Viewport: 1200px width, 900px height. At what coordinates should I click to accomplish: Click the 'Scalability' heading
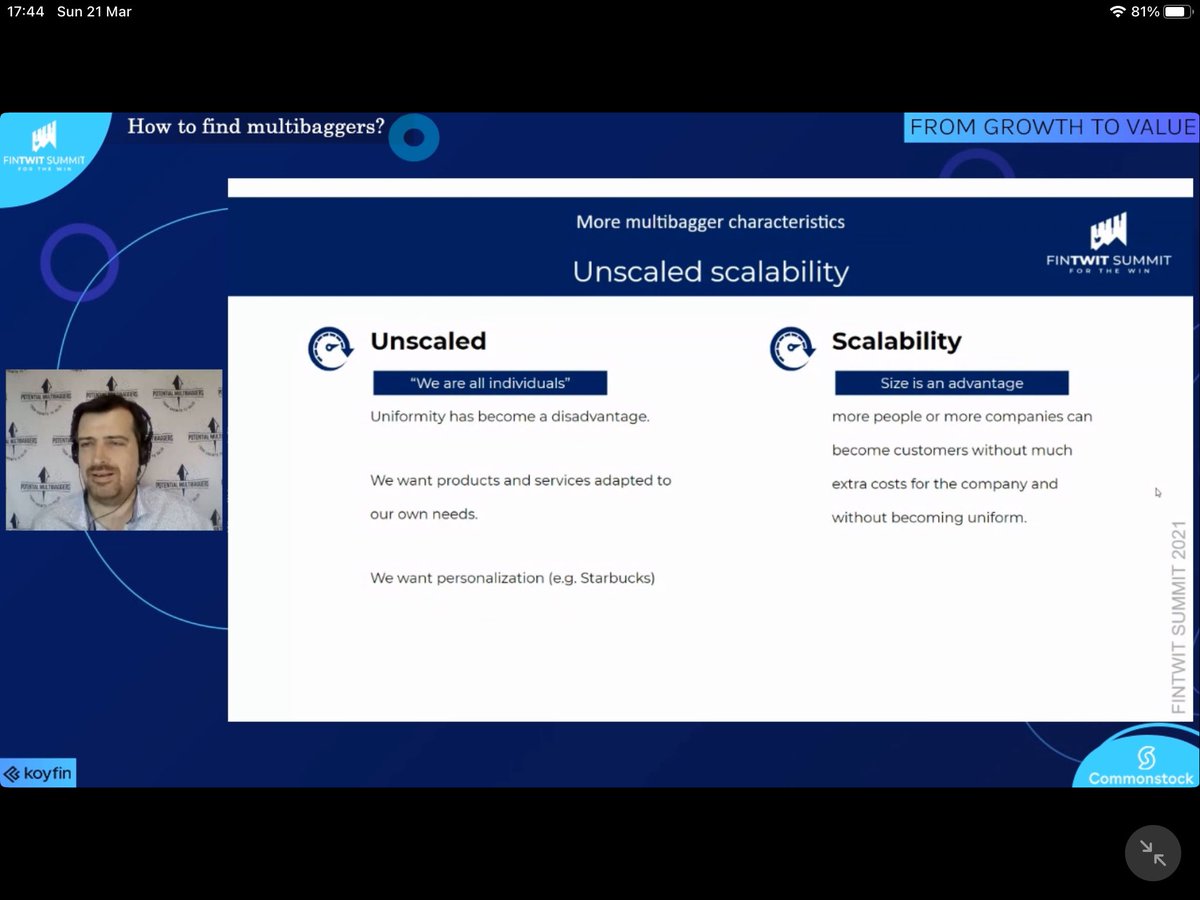pyautogui.click(x=896, y=341)
